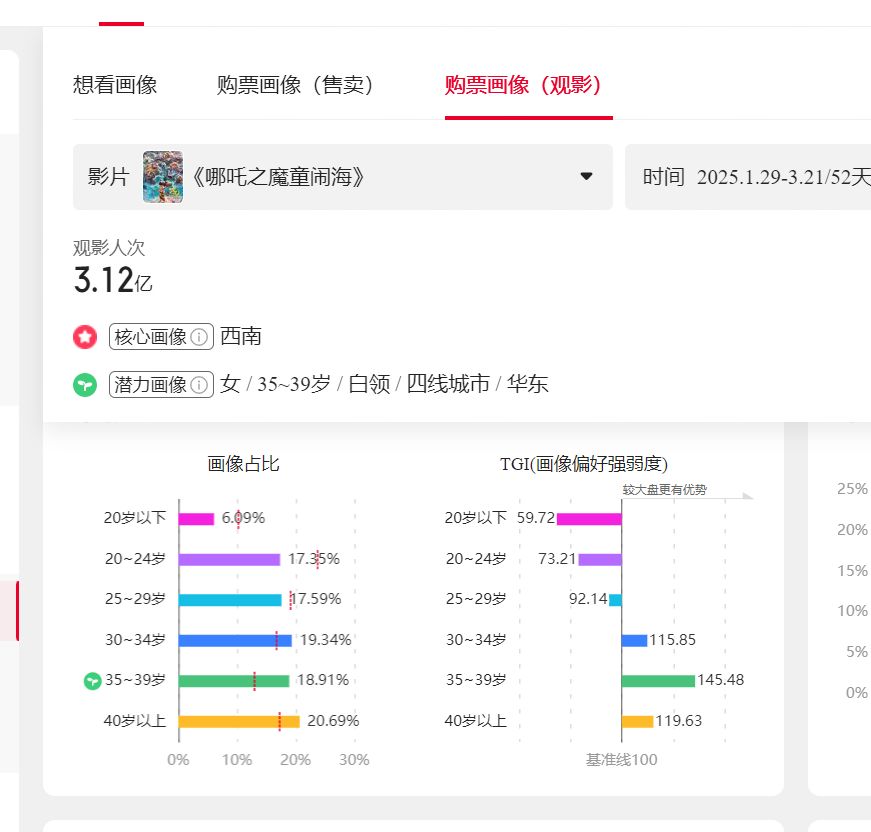The height and width of the screenshot is (832, 871).
Task: Click the red star core portrait icon
Action: [x=85, y=337]
